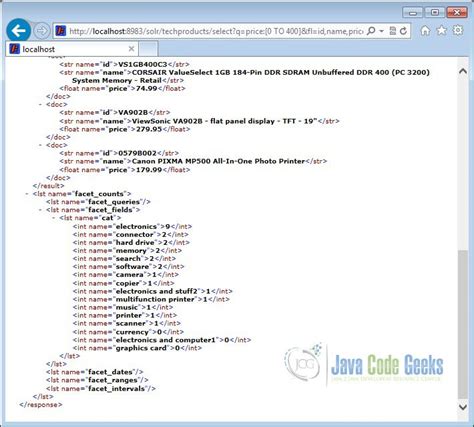
Task: Open the Home page icon
Action: (x=425, y=31)
